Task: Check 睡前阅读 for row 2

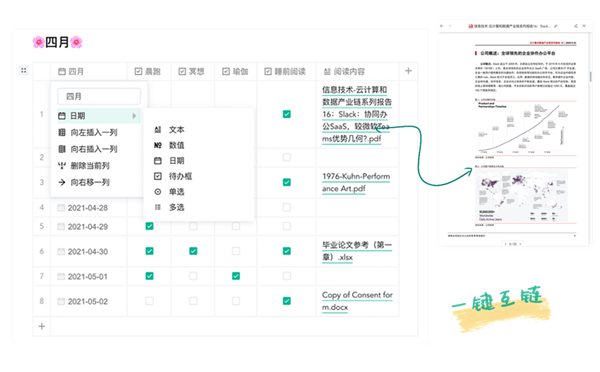Action: [287, 157]
